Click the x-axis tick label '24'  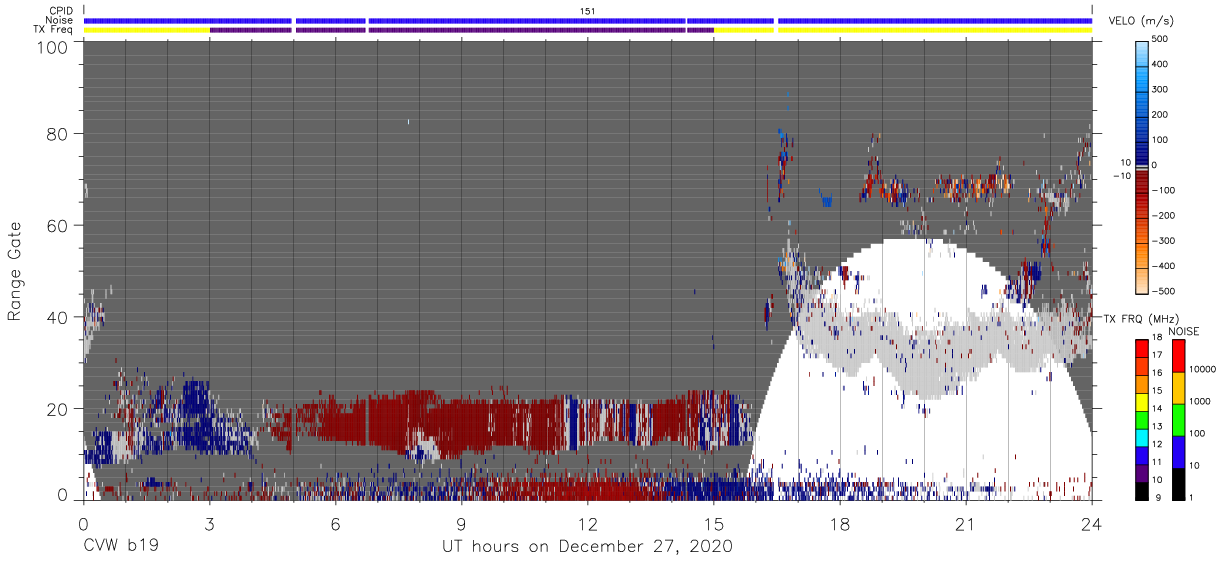pyautogui.click(x=1091, y=524)
